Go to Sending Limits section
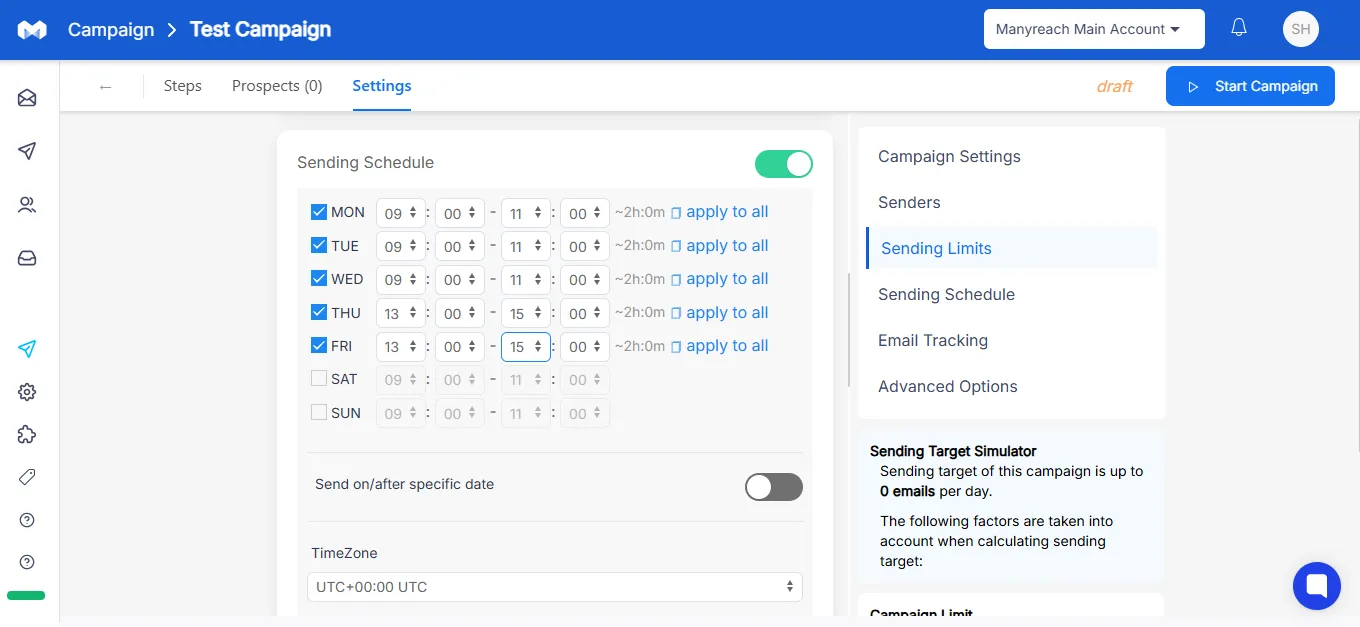The height and width of the screenshot is (627, 1360). tap(1011, 249)
